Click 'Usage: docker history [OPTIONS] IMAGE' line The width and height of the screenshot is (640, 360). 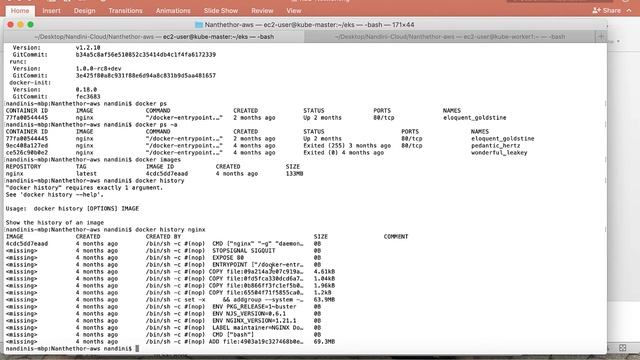coord(72,209)
